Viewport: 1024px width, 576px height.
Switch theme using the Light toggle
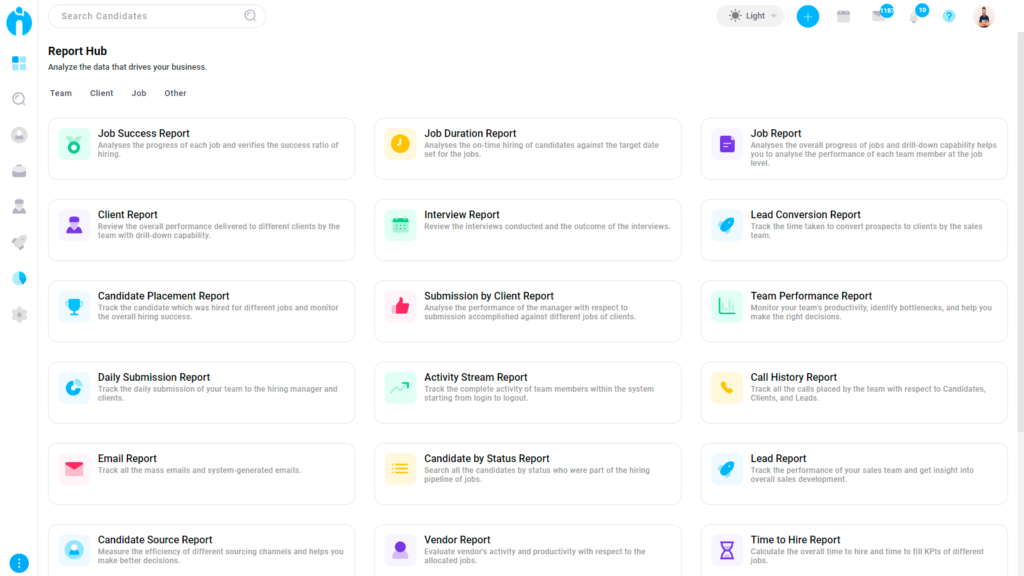click(748, 15)
